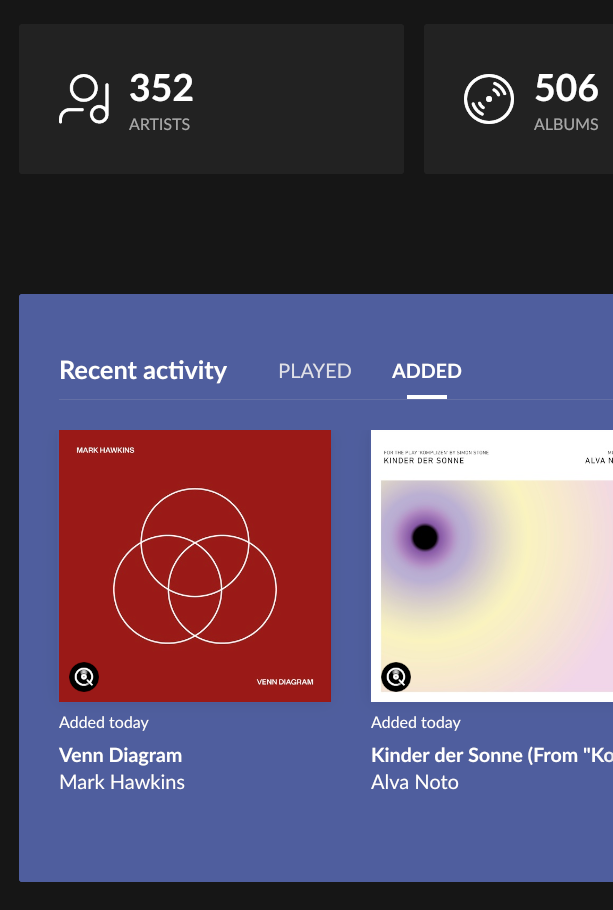Click the 506 albums count

tap(566, 89)
